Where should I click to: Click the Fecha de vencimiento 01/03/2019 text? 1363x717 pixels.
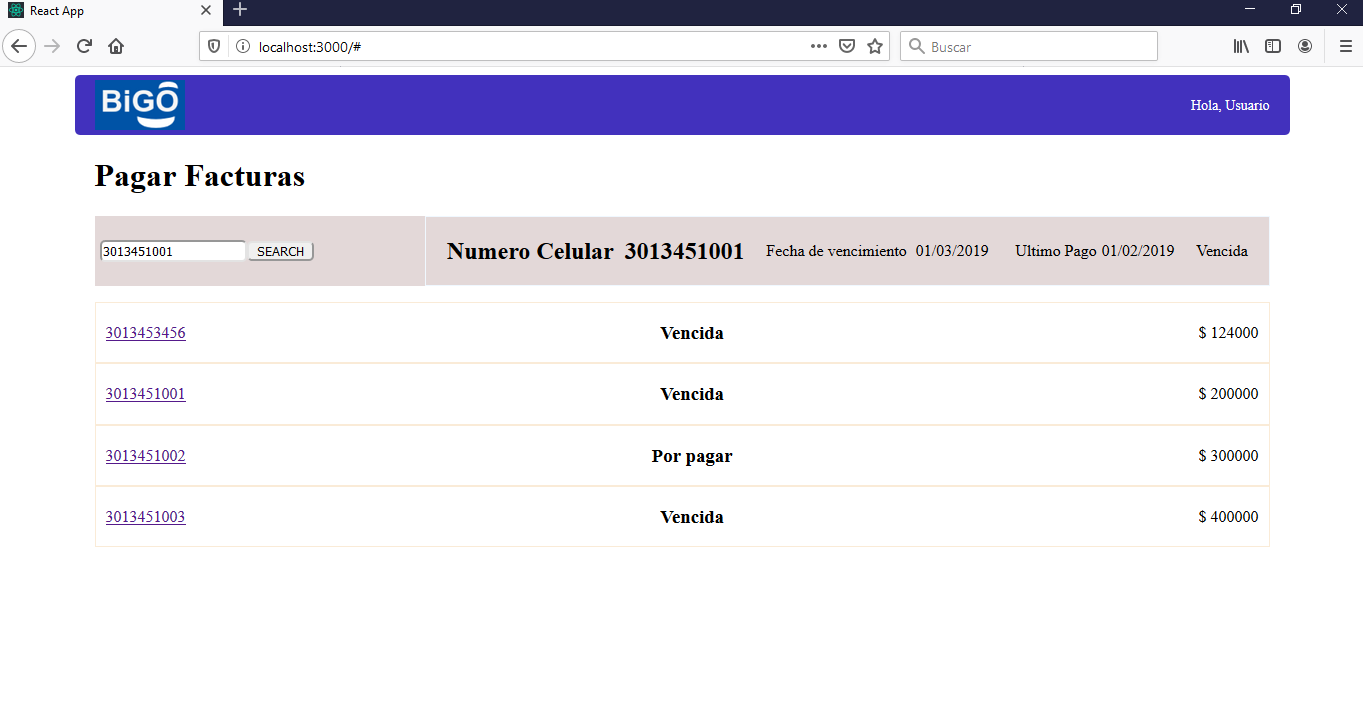point(877,251)
